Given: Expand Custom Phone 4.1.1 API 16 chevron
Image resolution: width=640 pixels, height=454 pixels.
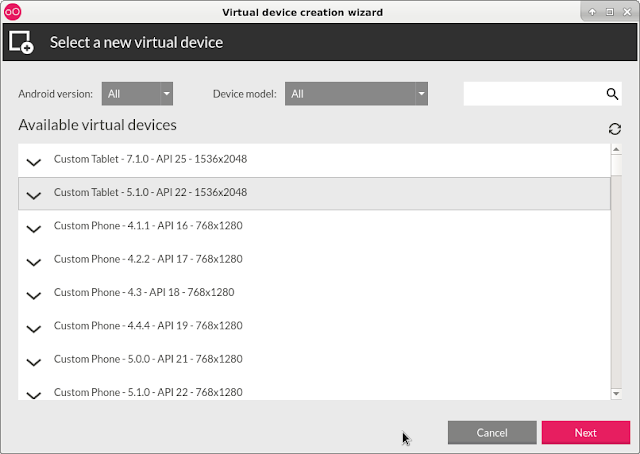Looking at the screenshot, I should coord(33,229).
